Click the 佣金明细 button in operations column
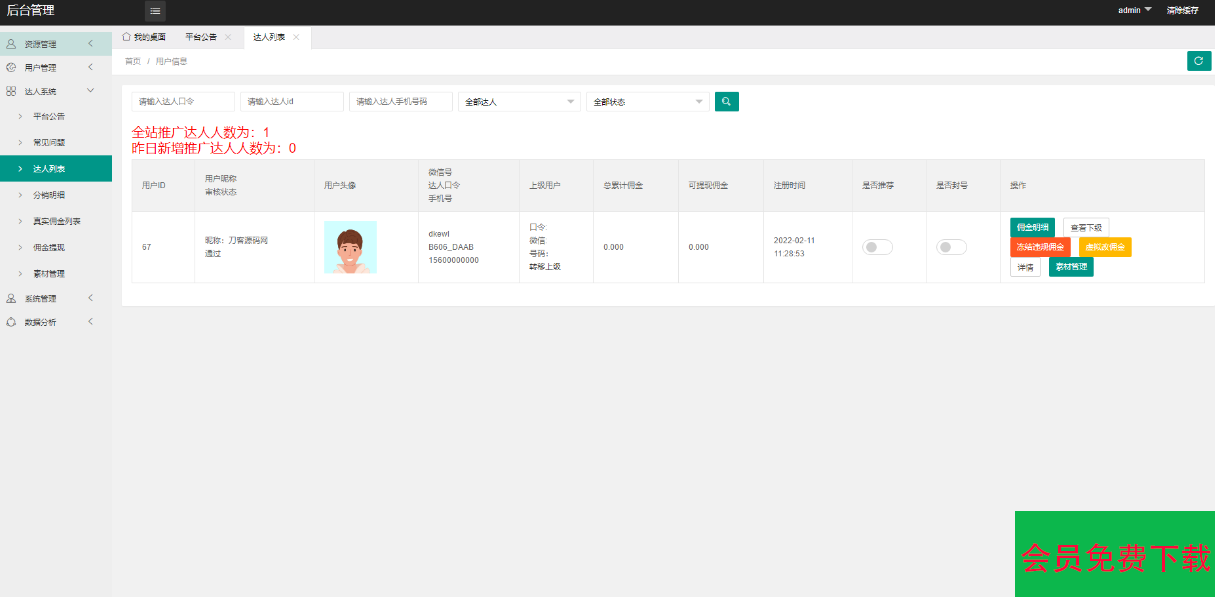Viewport: 1215px width, 597px height. click(x=1032, y=227)
